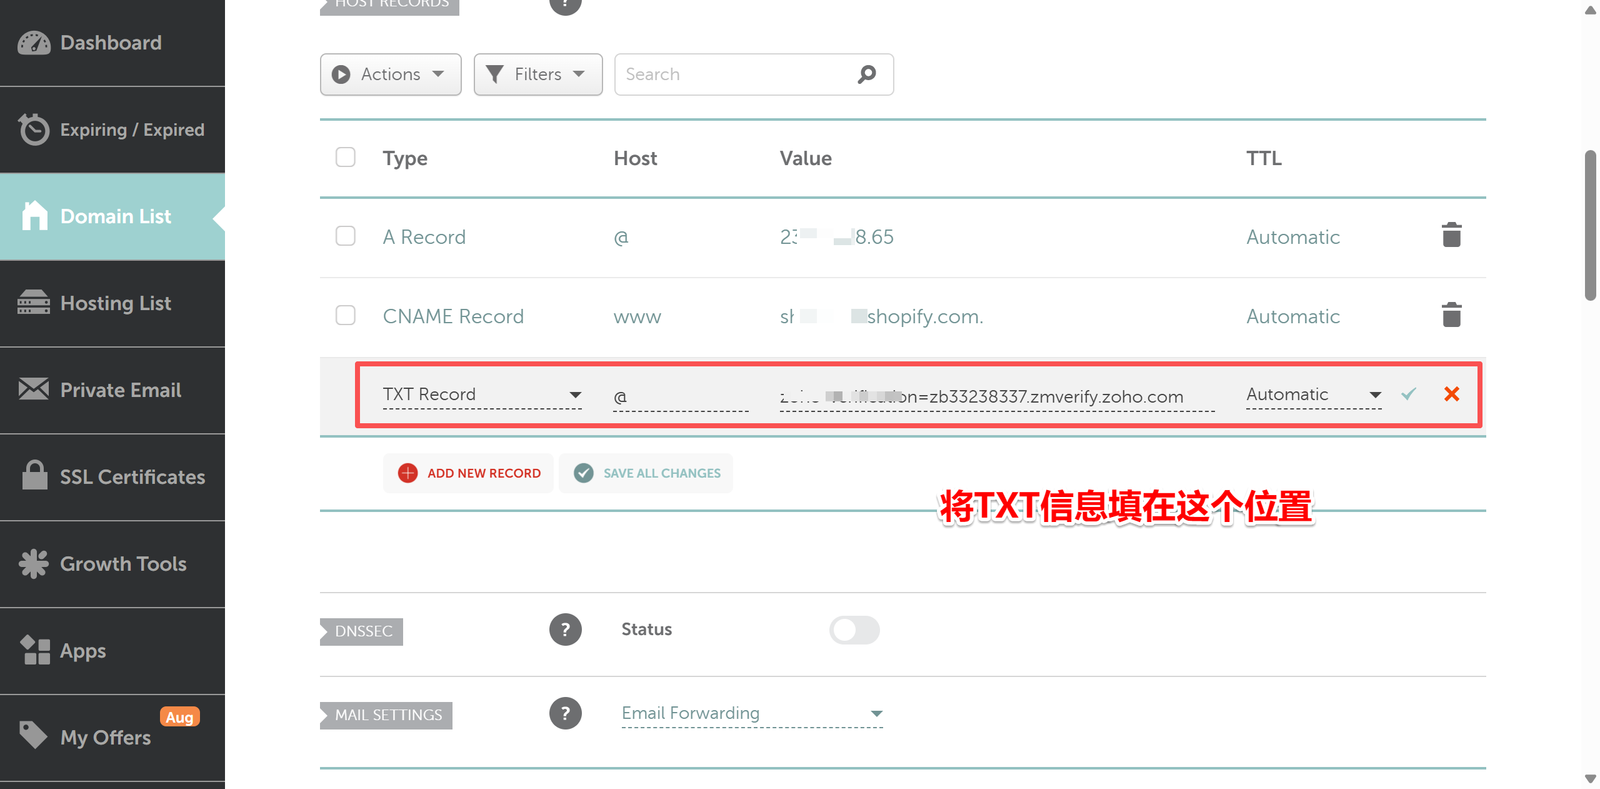This screenshot has width=1600, height=789.
Task: Open the TXT Record type dropdown
Action: pos(482,395)
